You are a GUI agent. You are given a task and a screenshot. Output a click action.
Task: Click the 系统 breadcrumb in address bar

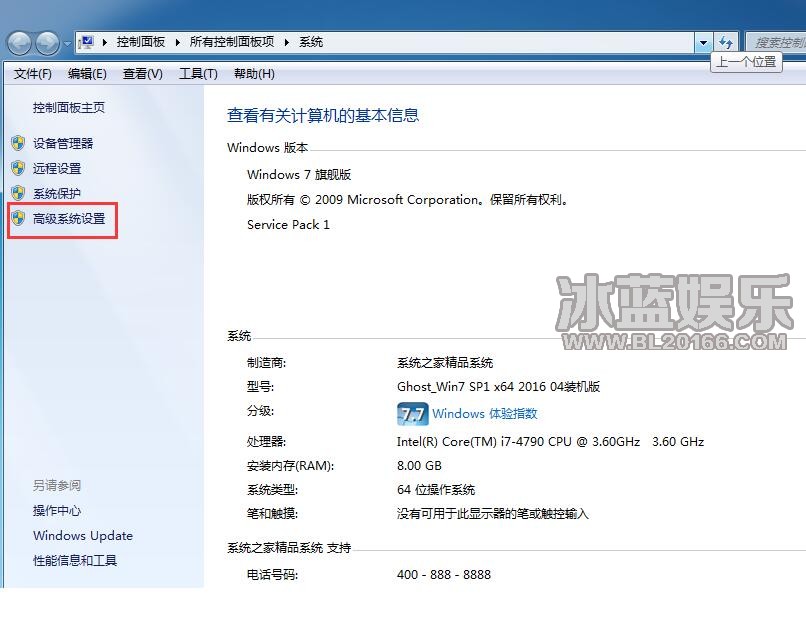tap(311, 42)
